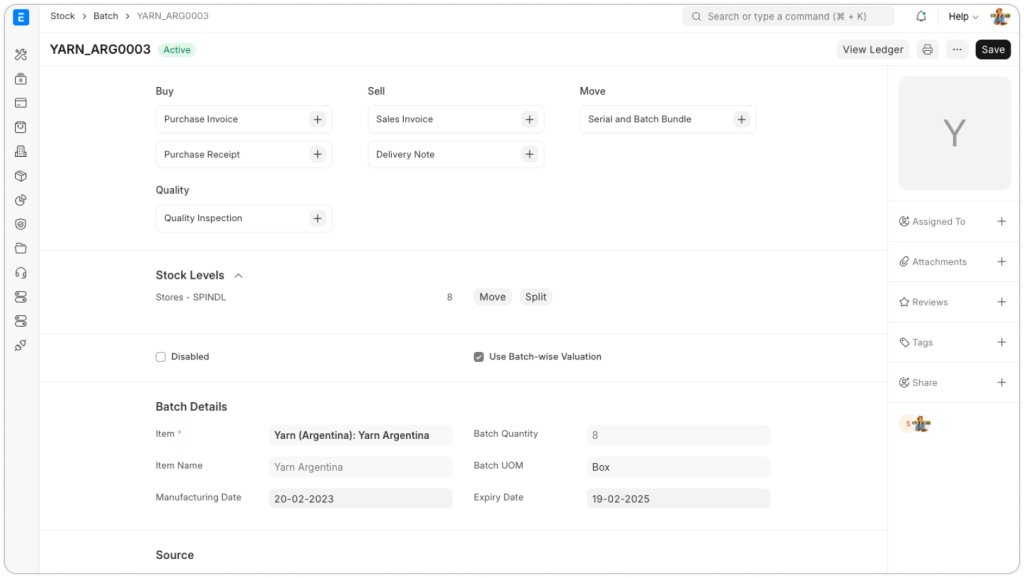1024x578 pixels.
Task: Open the Help dropdown menu
Action: [963, 17]
